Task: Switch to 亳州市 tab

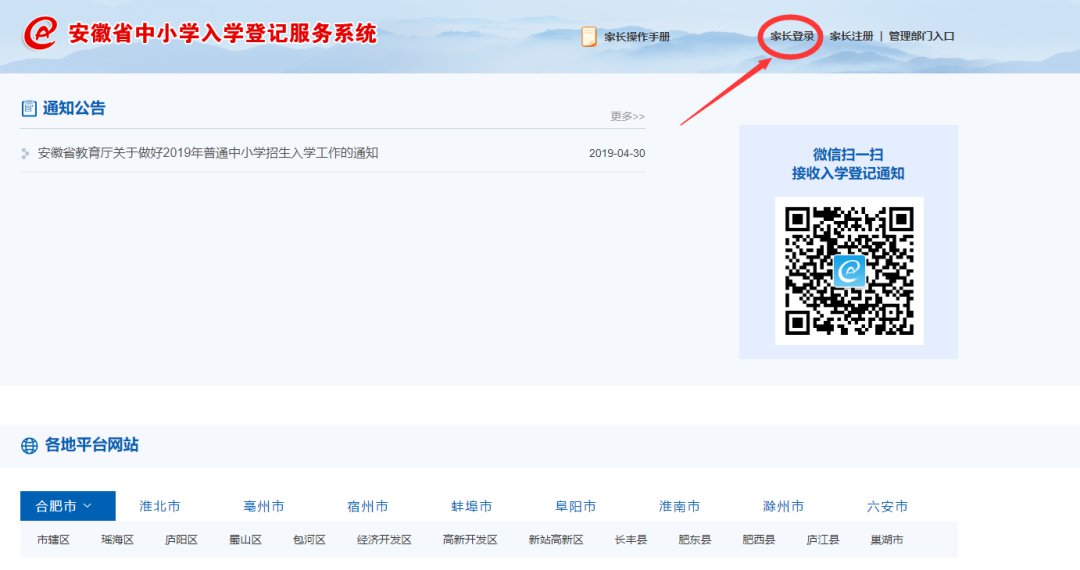Action: (x=264, y=506)
